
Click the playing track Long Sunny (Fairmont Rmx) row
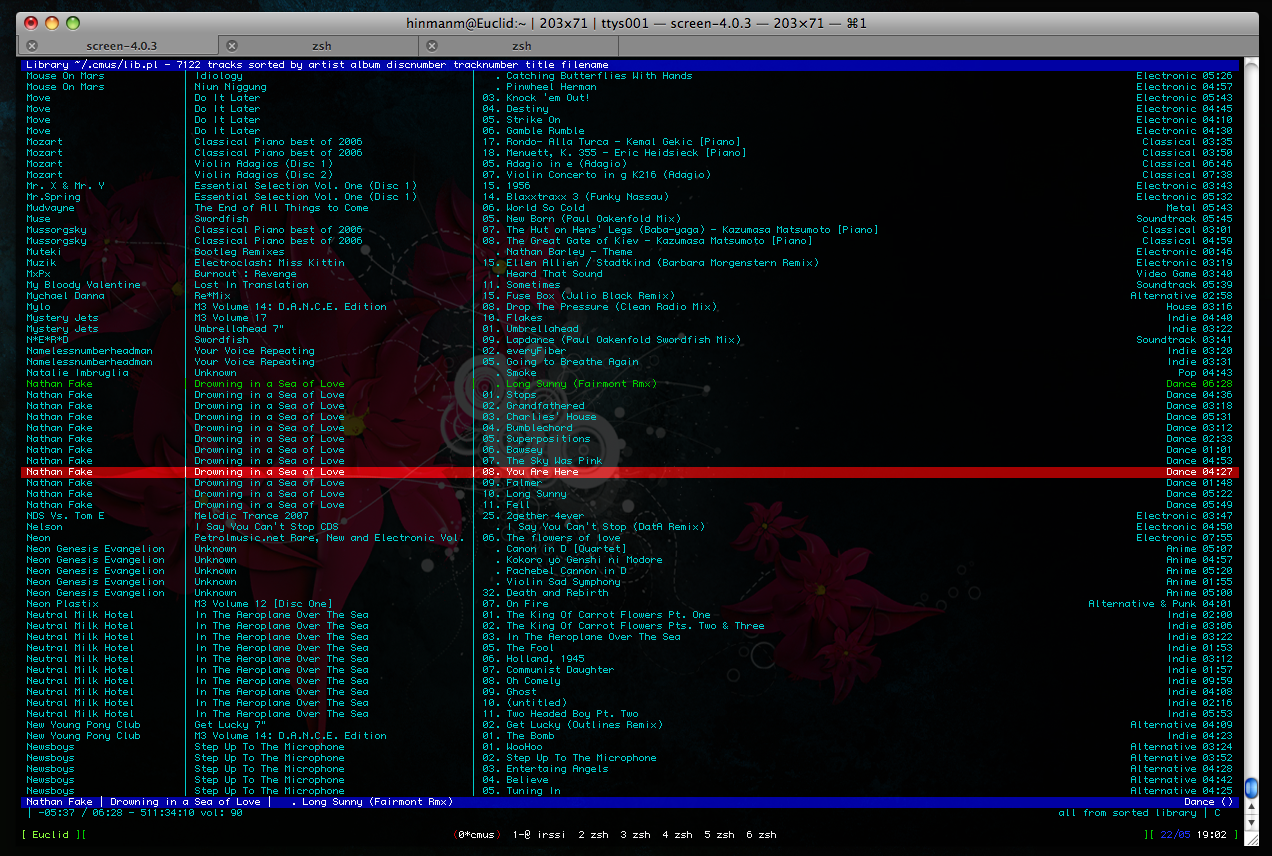[630, 384]
